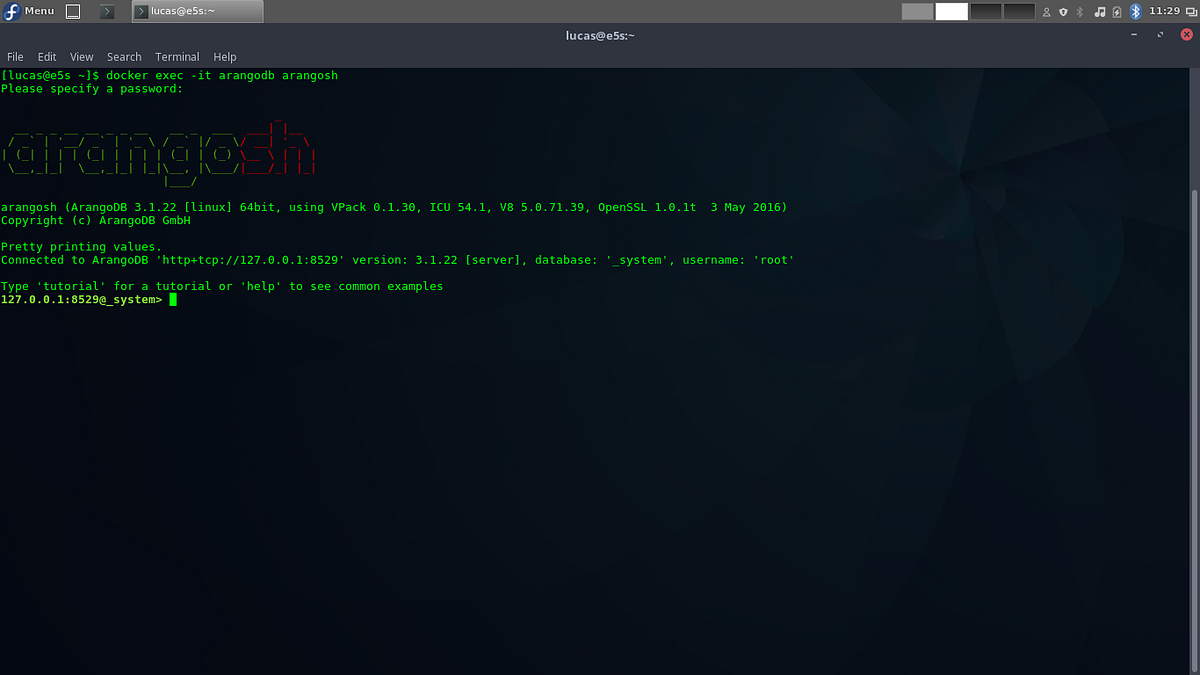
Task: Open the Bluetooth tray icon
Action: pyautogui.click(x=1135, y=11)
